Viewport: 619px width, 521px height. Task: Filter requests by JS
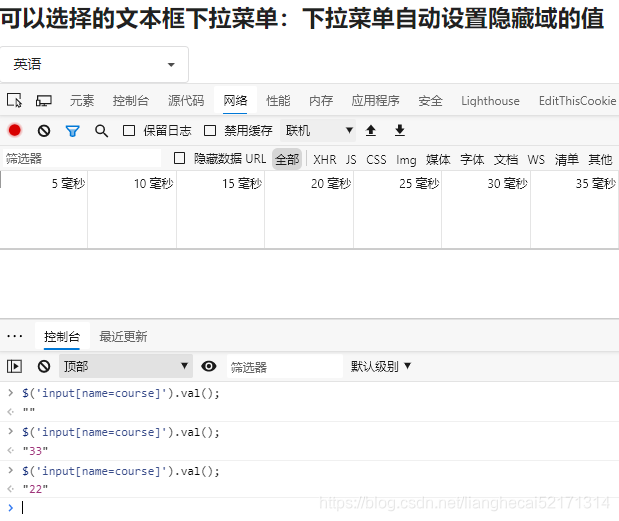pyautogui.click(x=351, y=159)
